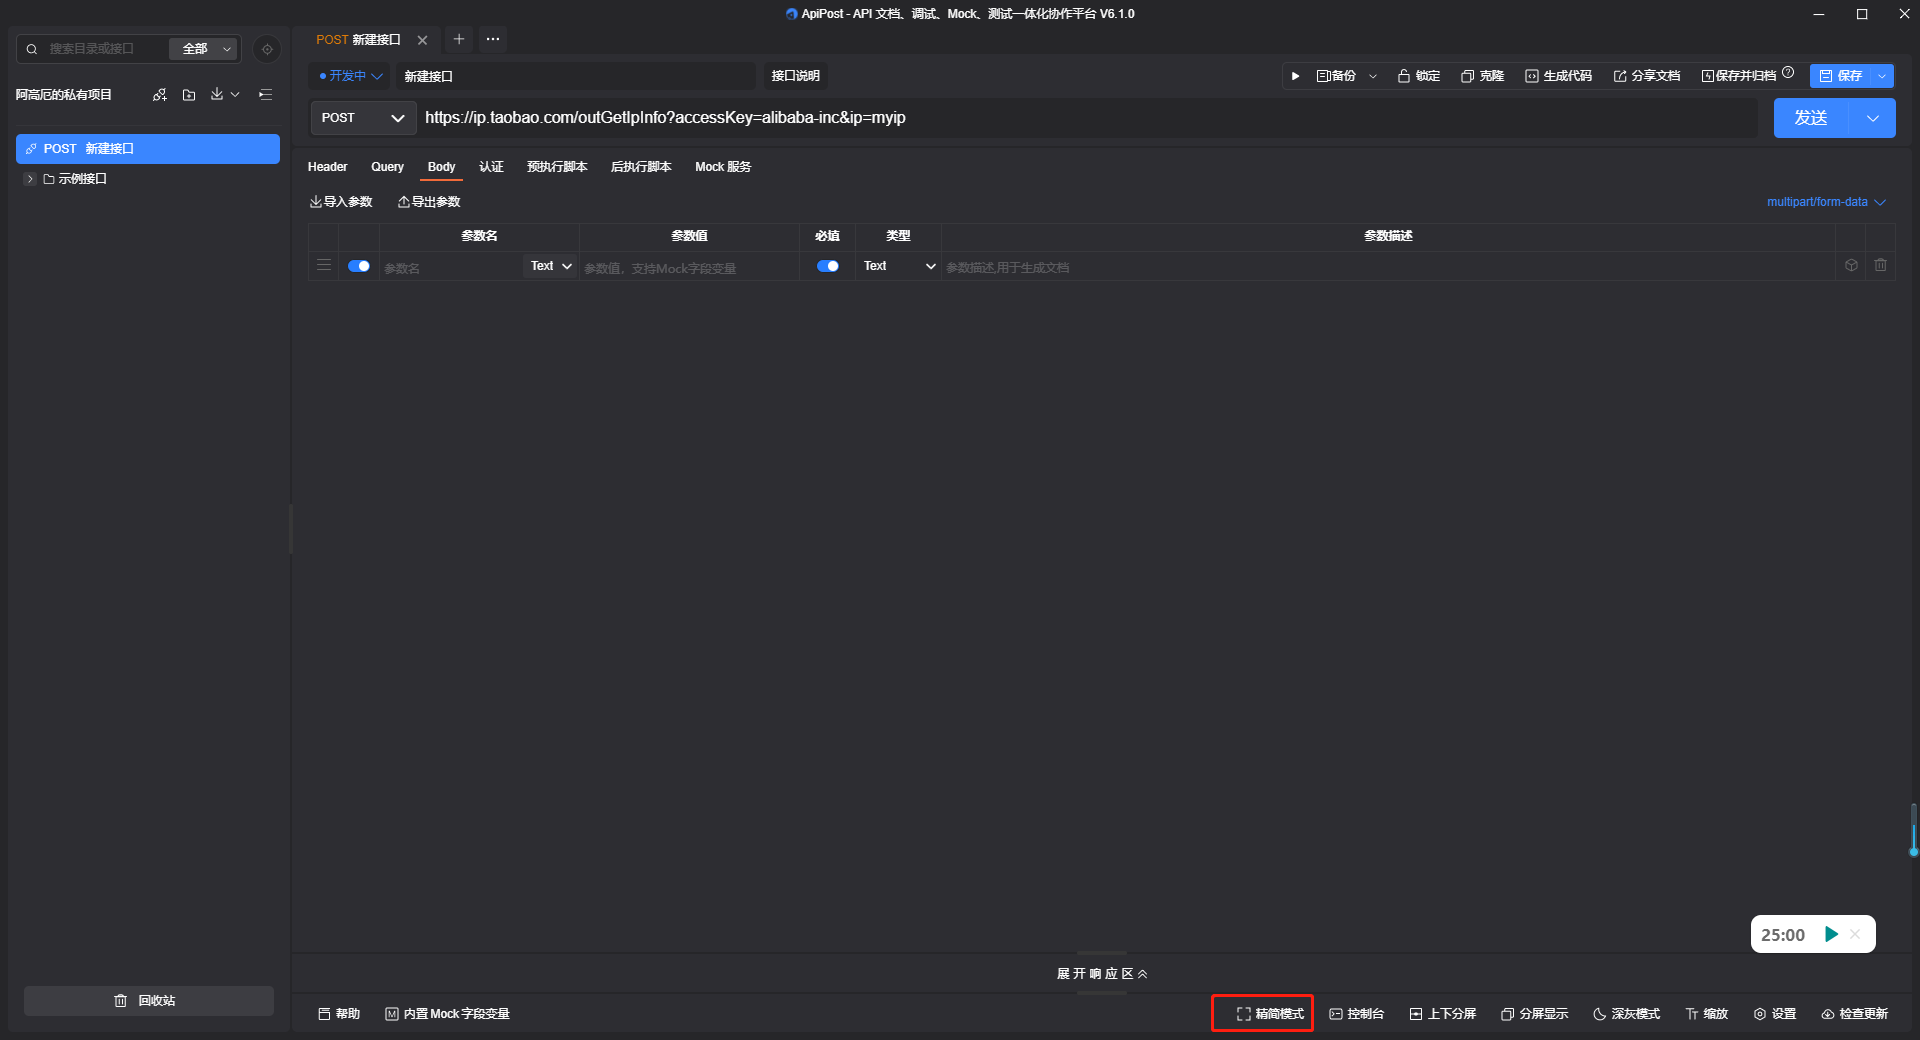Open the multipart/form-data body type dropdown
The height and width of the screenshot is (1040, 1920).
[x=1826, y=202]
